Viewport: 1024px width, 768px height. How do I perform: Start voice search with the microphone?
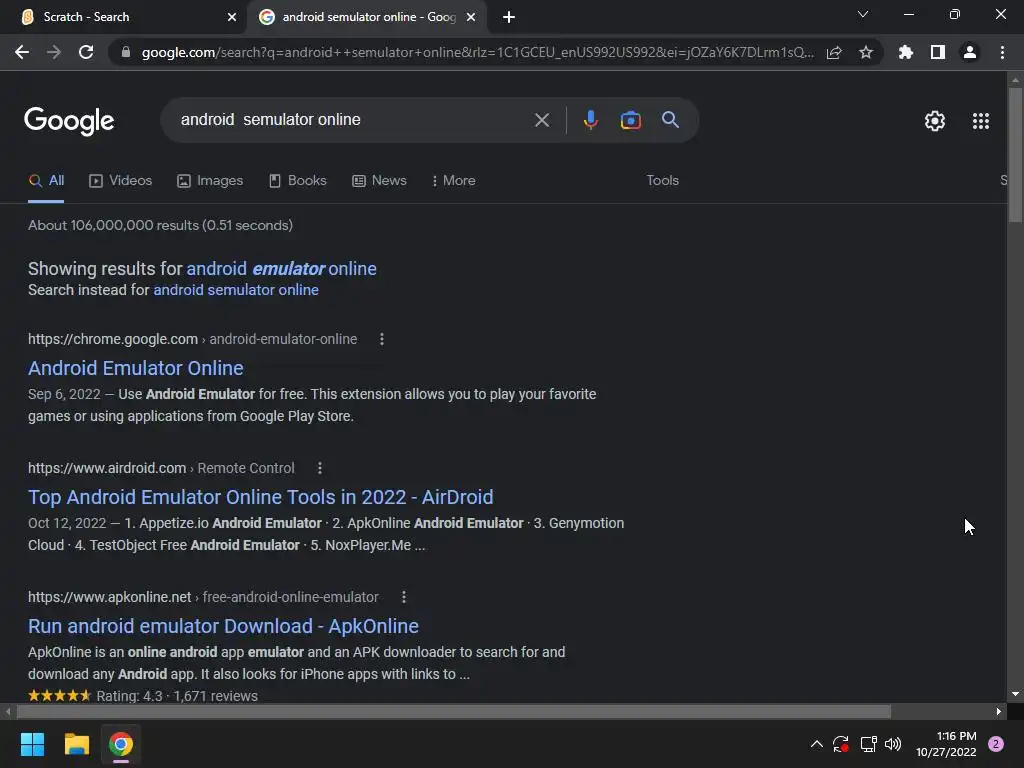pos(590,120)
